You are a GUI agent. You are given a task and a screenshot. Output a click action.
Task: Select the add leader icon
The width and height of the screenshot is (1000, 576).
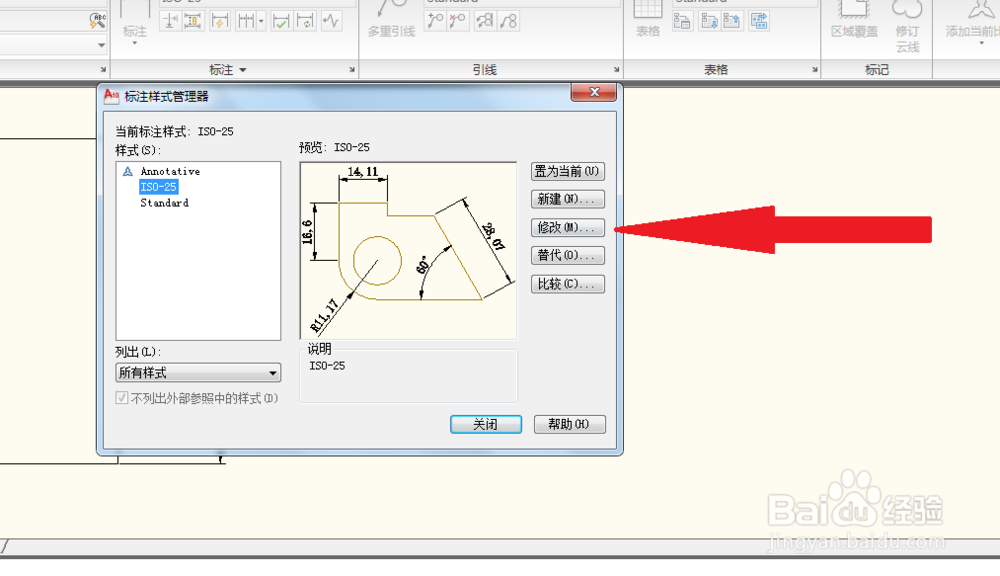(x=436, y=21)
